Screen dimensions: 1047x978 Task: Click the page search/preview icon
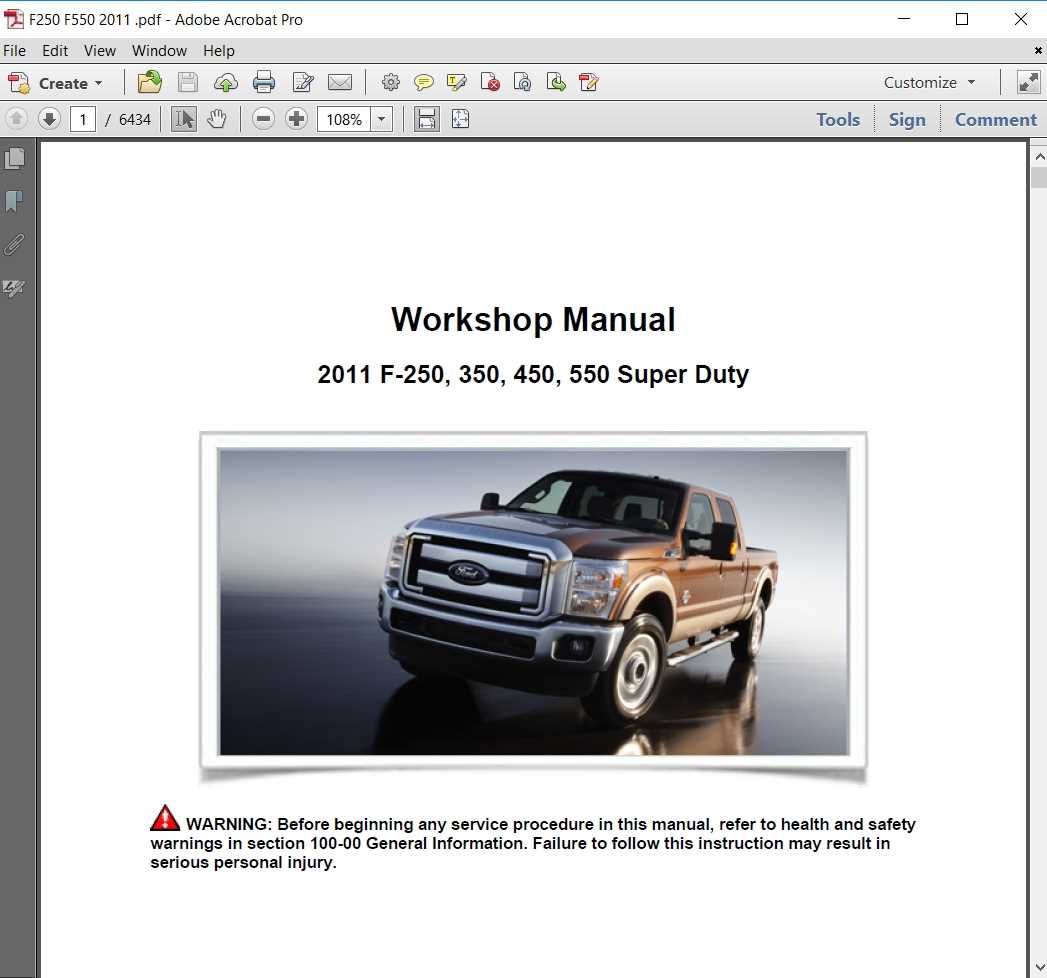click(523, 82)
